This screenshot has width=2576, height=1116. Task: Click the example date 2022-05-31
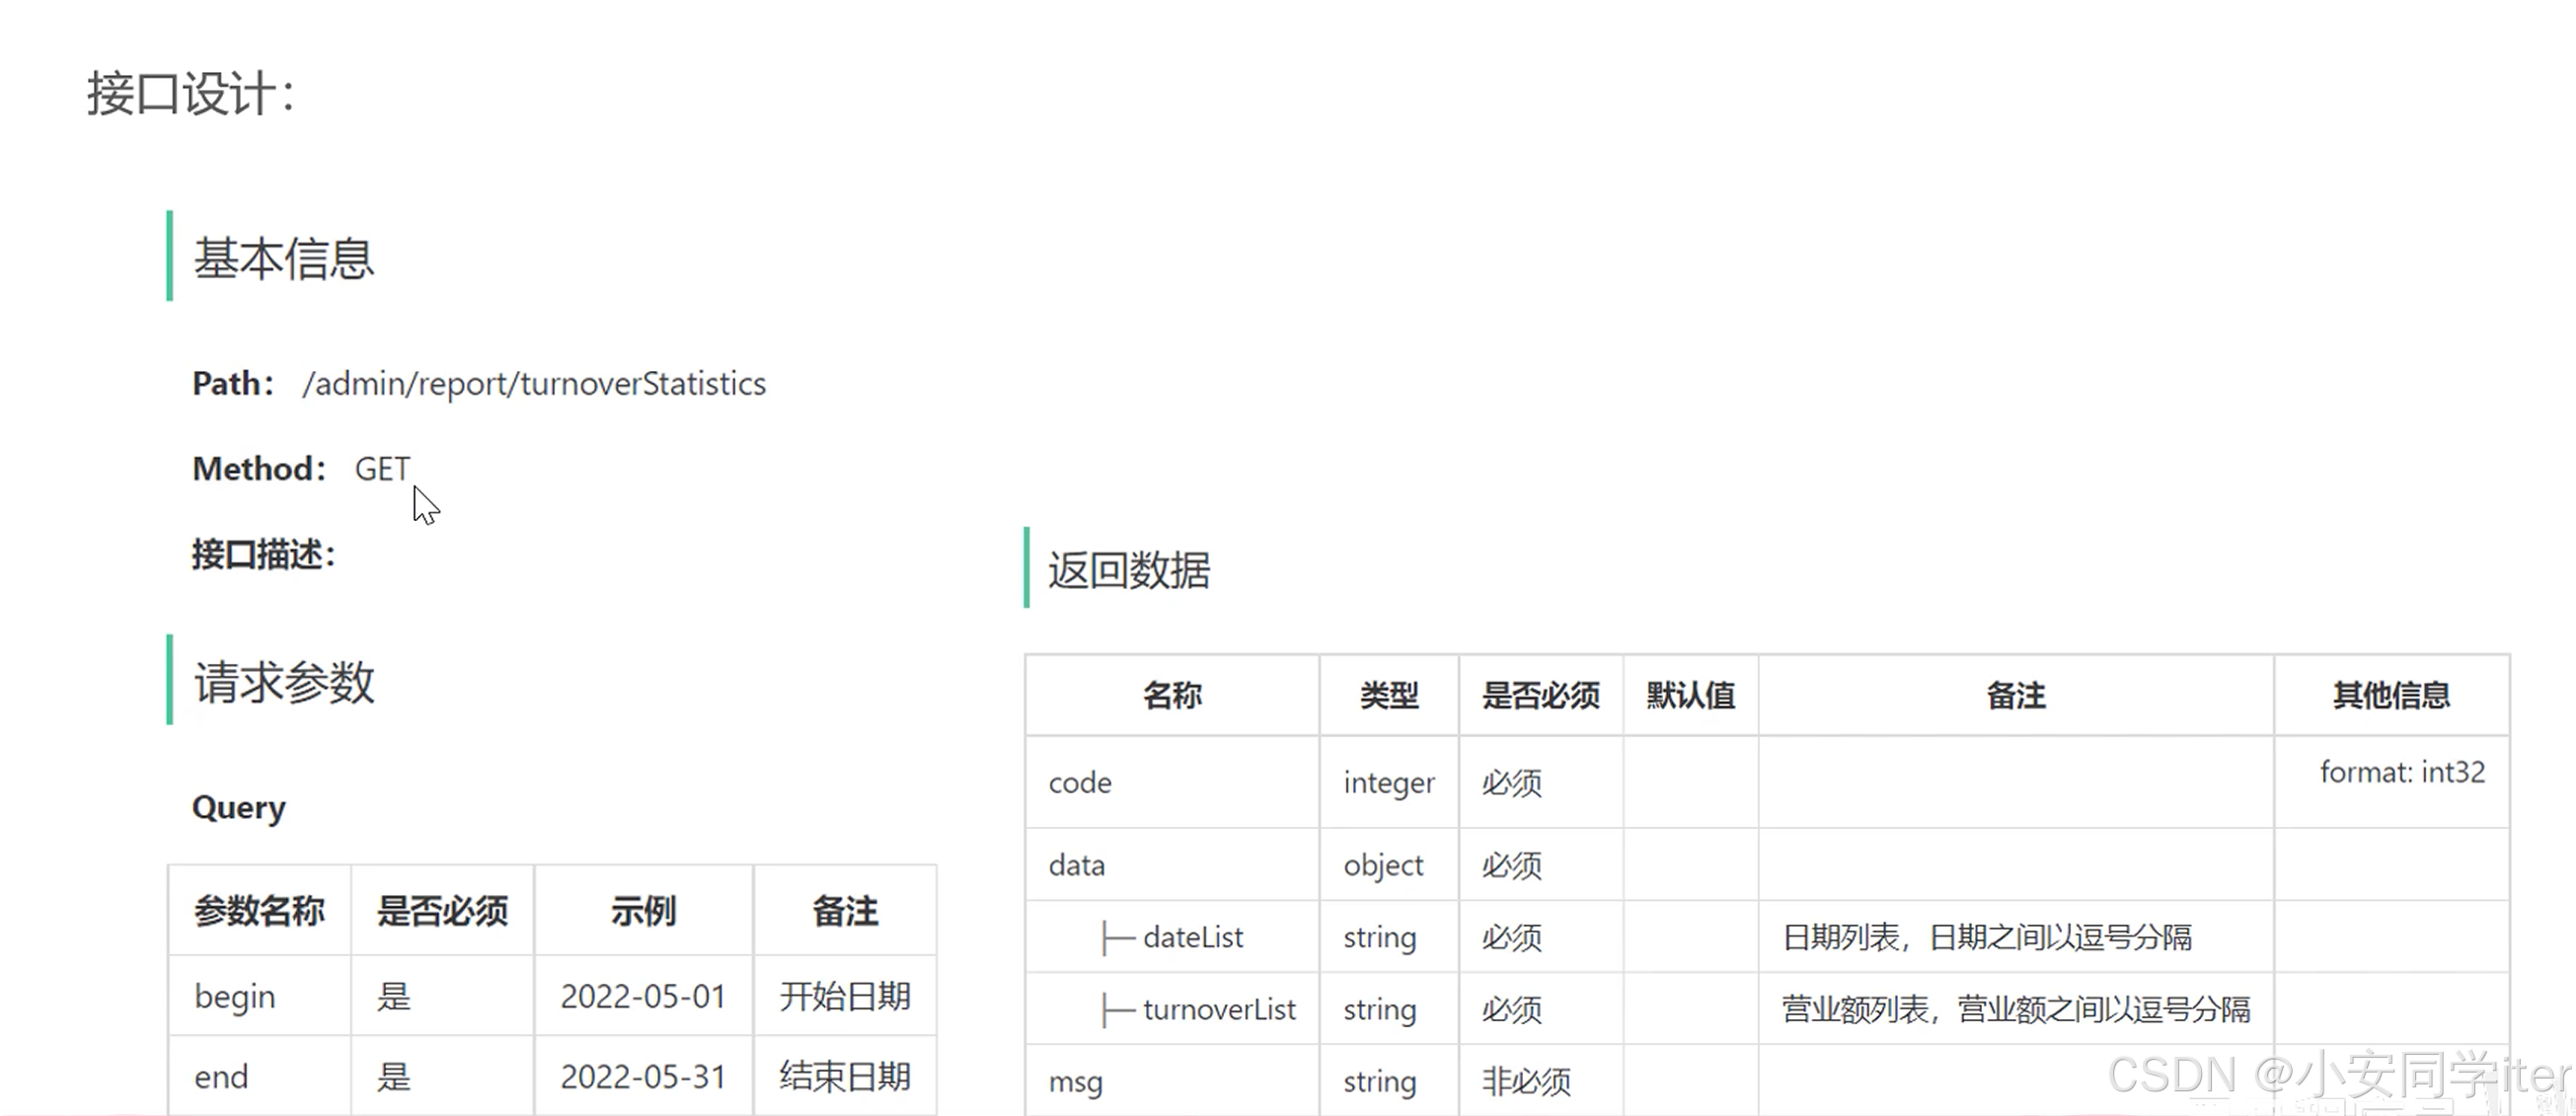(x=643, y=1077)
